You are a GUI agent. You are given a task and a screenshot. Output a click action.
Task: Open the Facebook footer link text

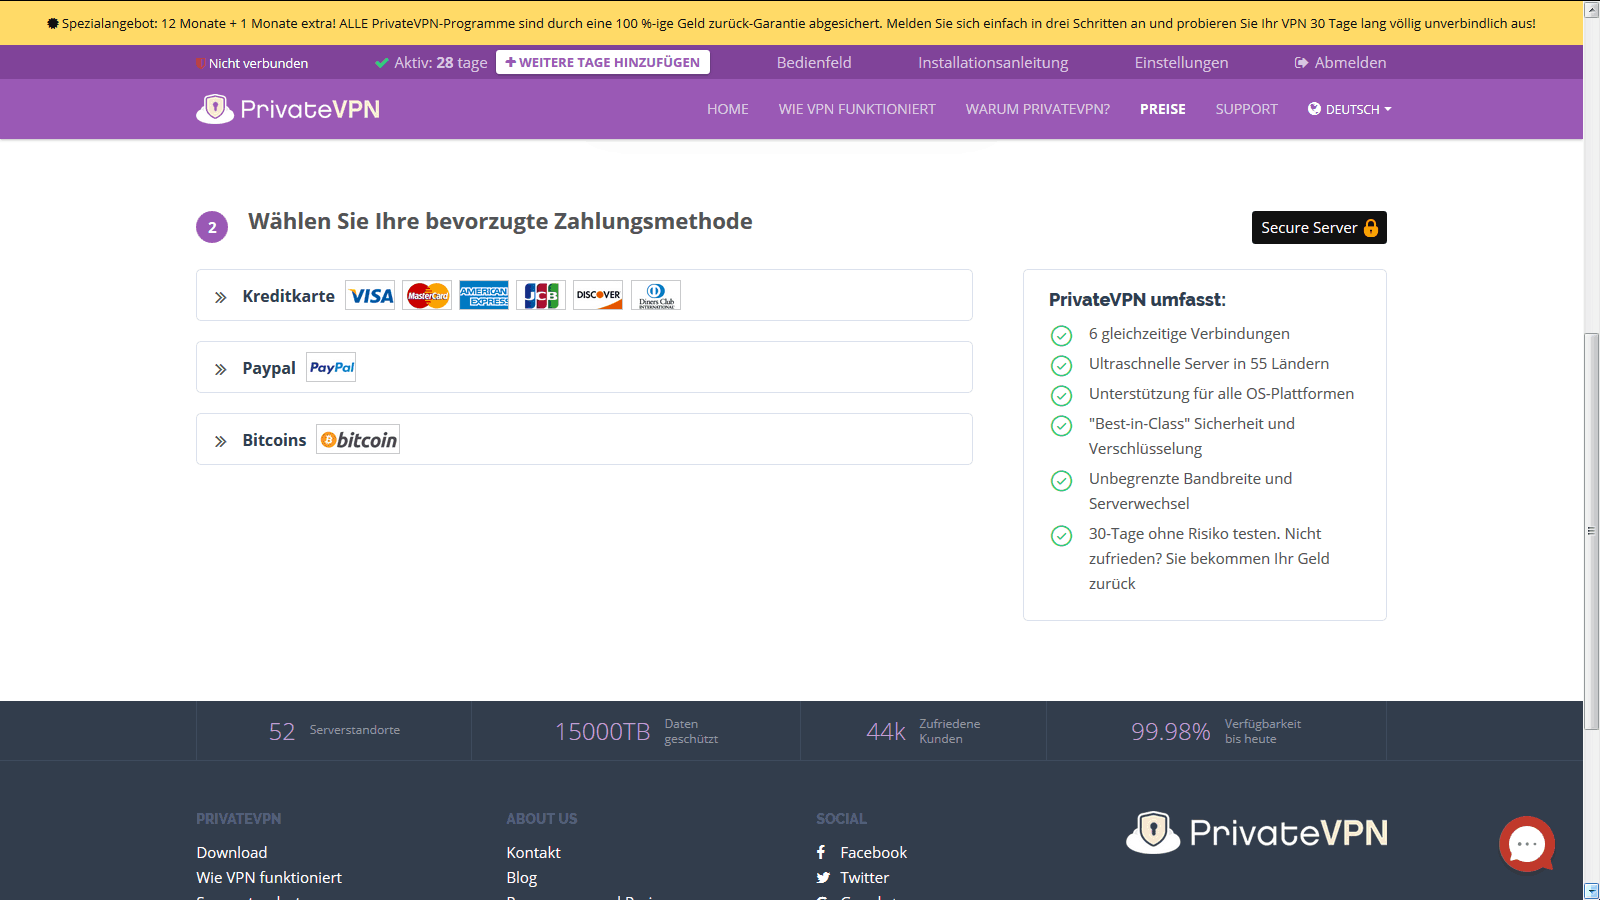[873, 852]
